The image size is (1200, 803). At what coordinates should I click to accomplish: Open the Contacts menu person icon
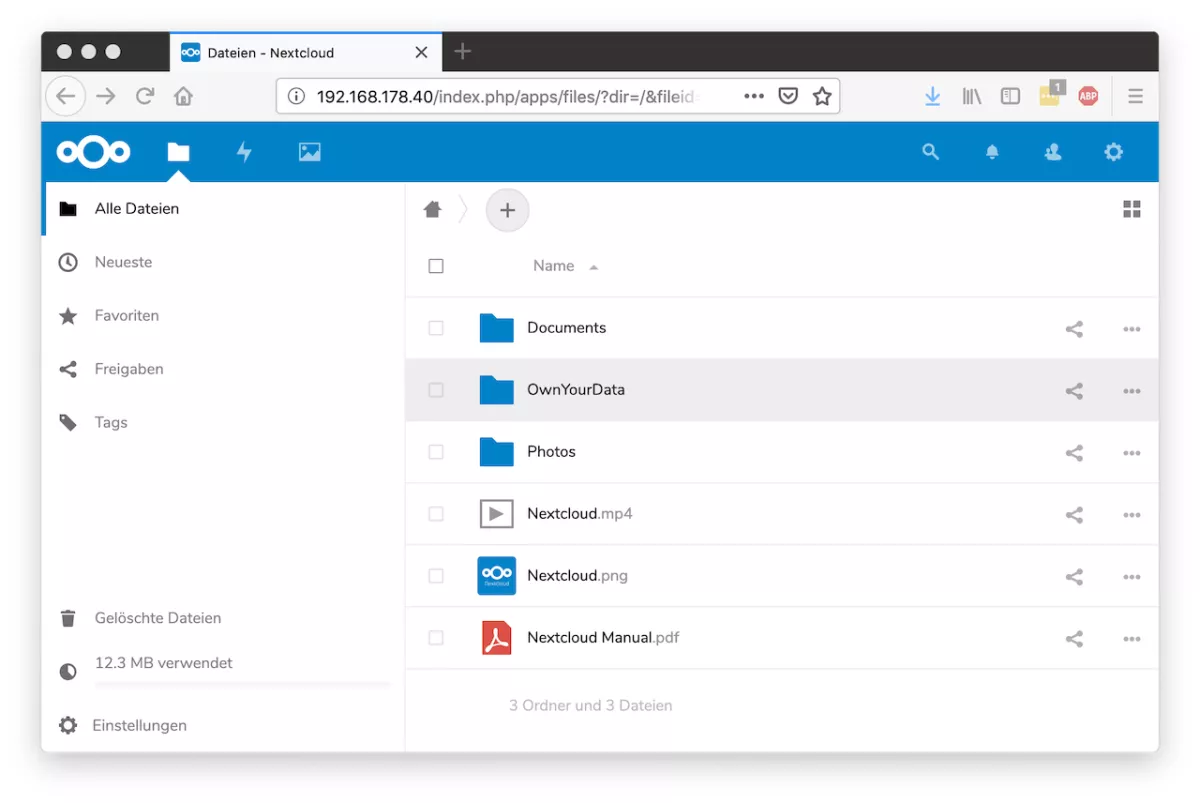tap(1052, 152)
